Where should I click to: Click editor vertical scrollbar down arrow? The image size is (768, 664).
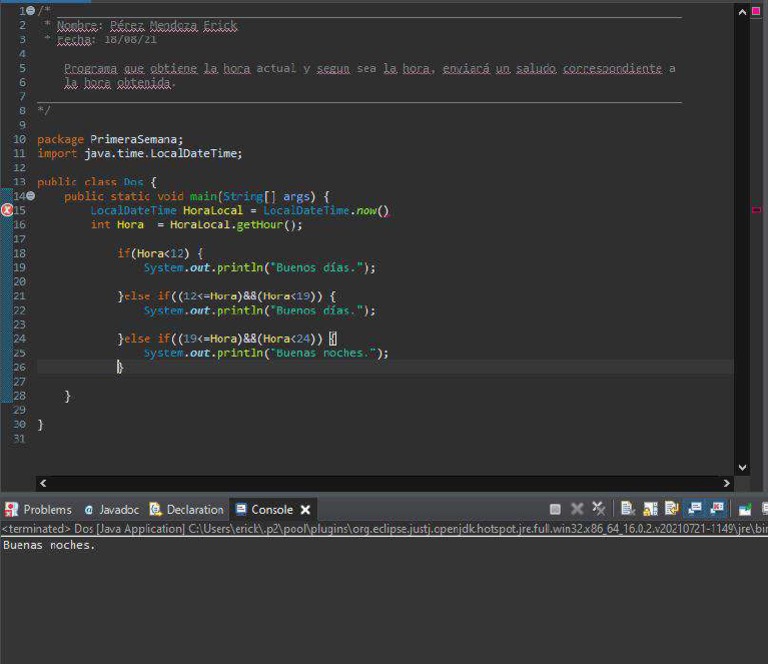coord(742,466)
